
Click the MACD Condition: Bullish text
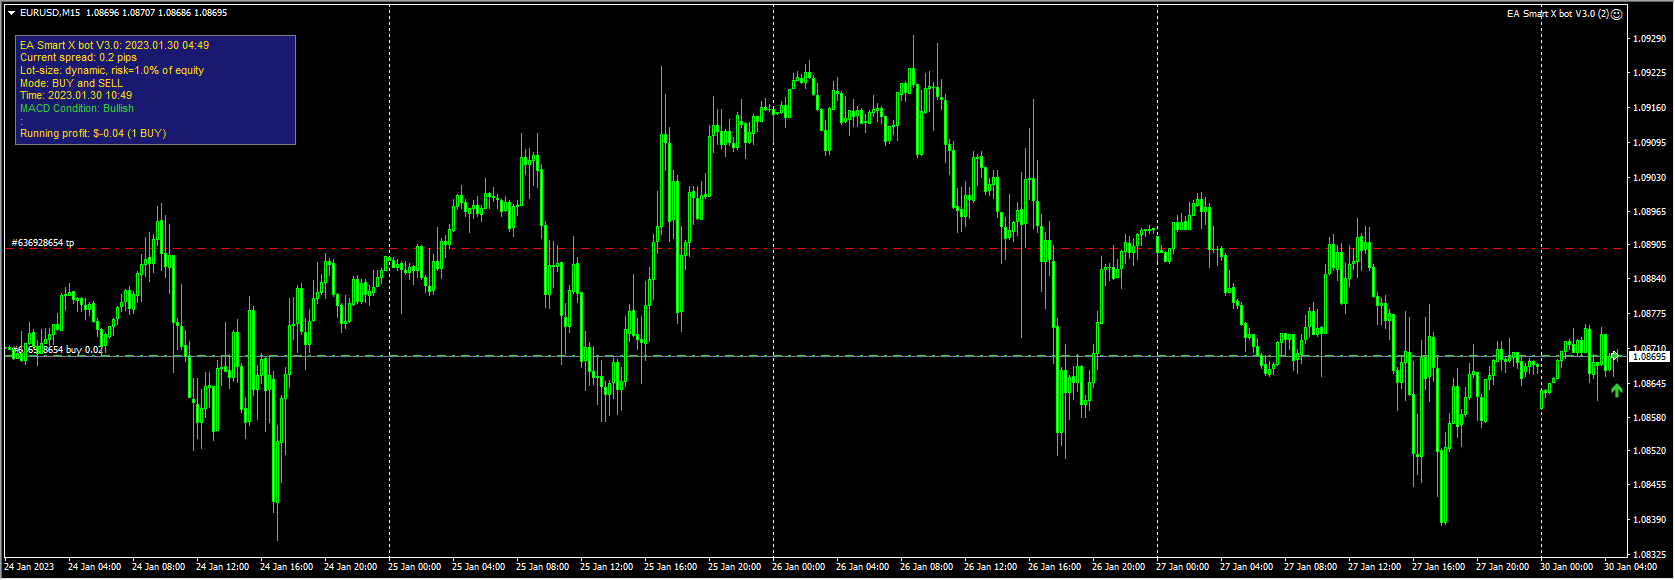pos(77,108)
